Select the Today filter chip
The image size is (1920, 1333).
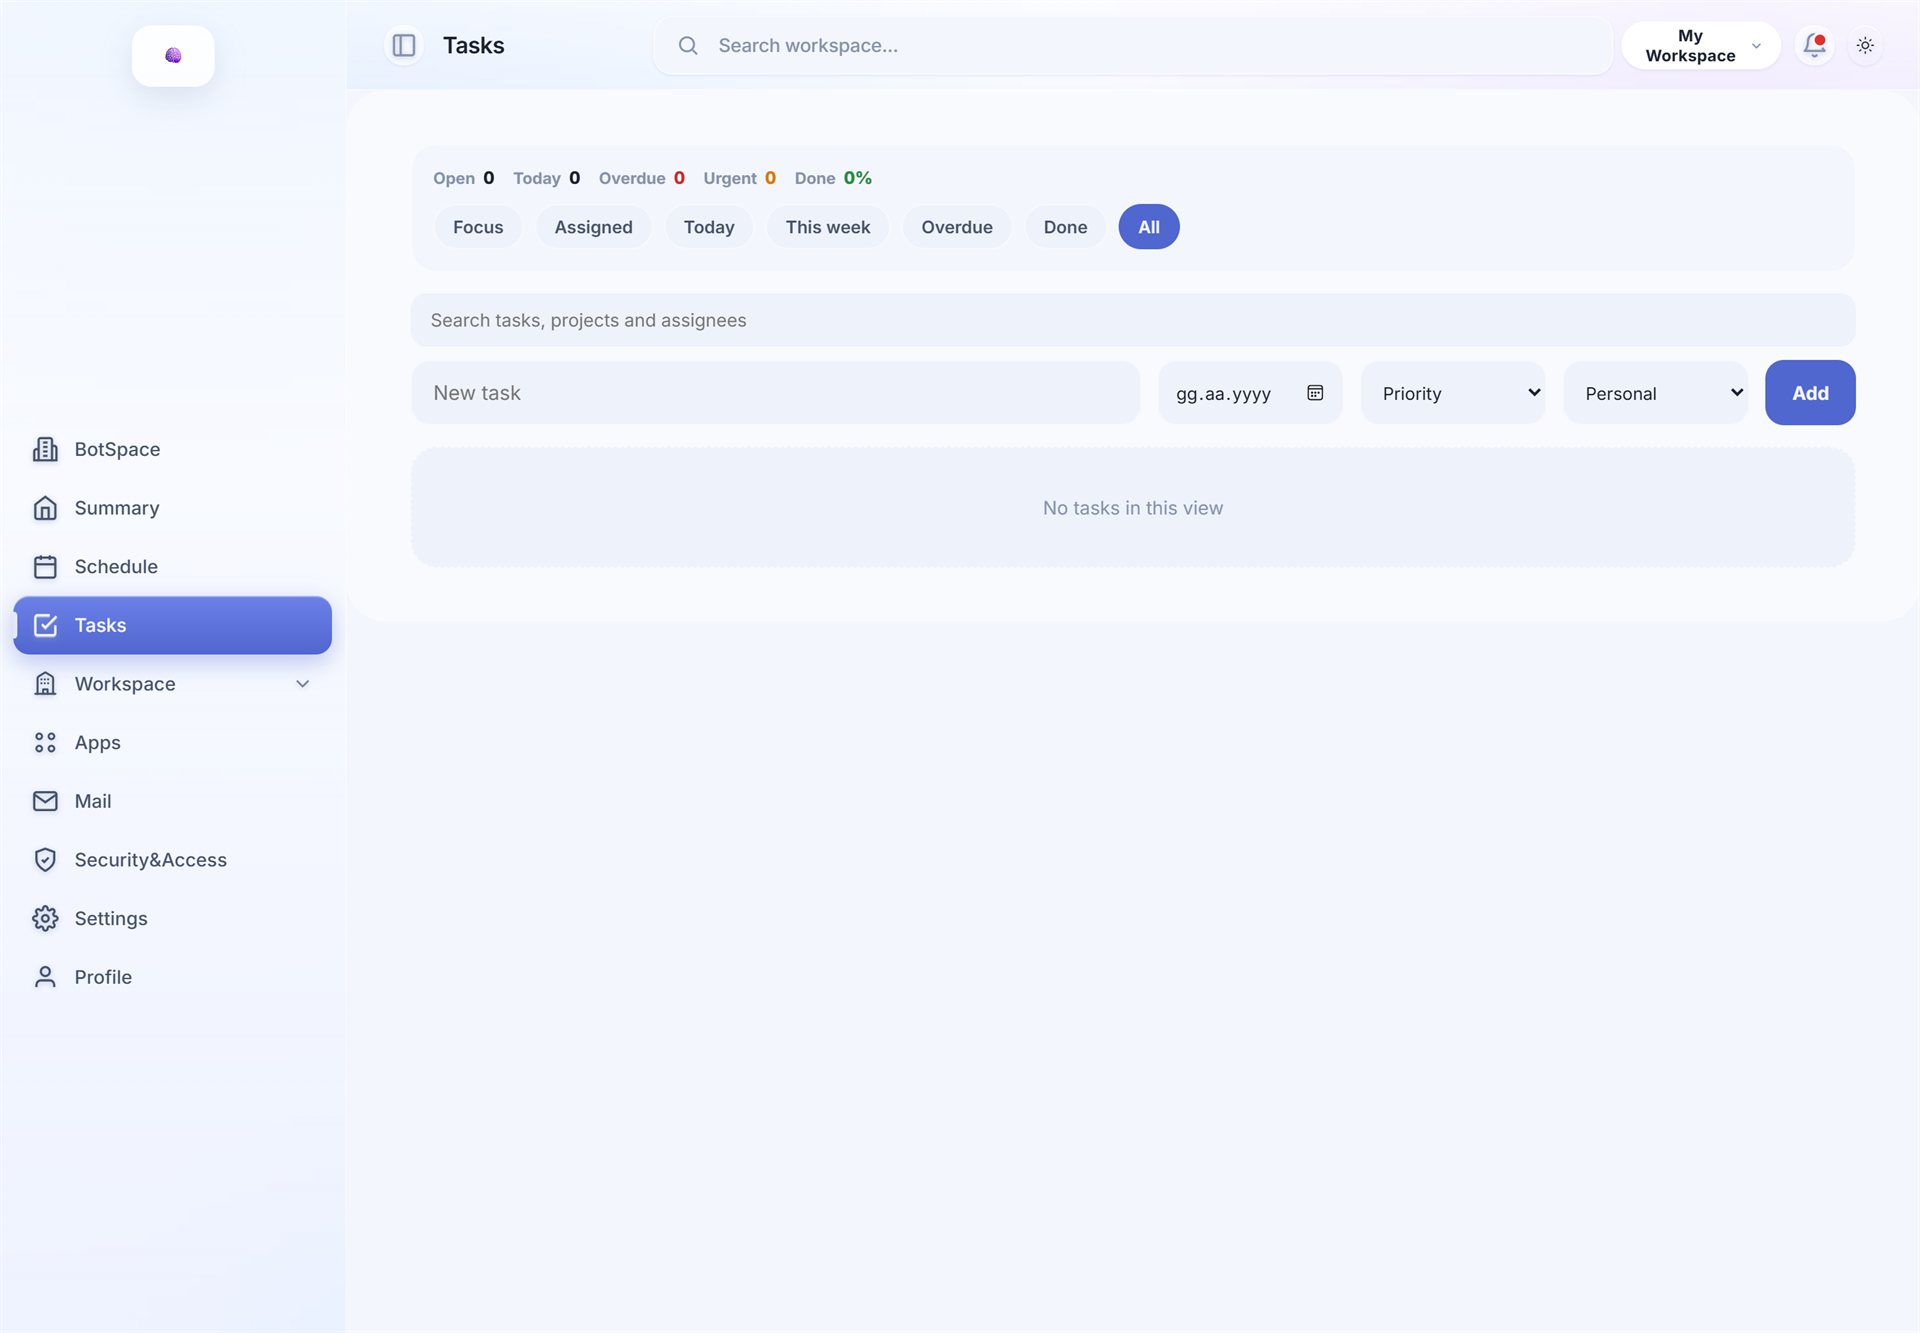coord(709,227)
